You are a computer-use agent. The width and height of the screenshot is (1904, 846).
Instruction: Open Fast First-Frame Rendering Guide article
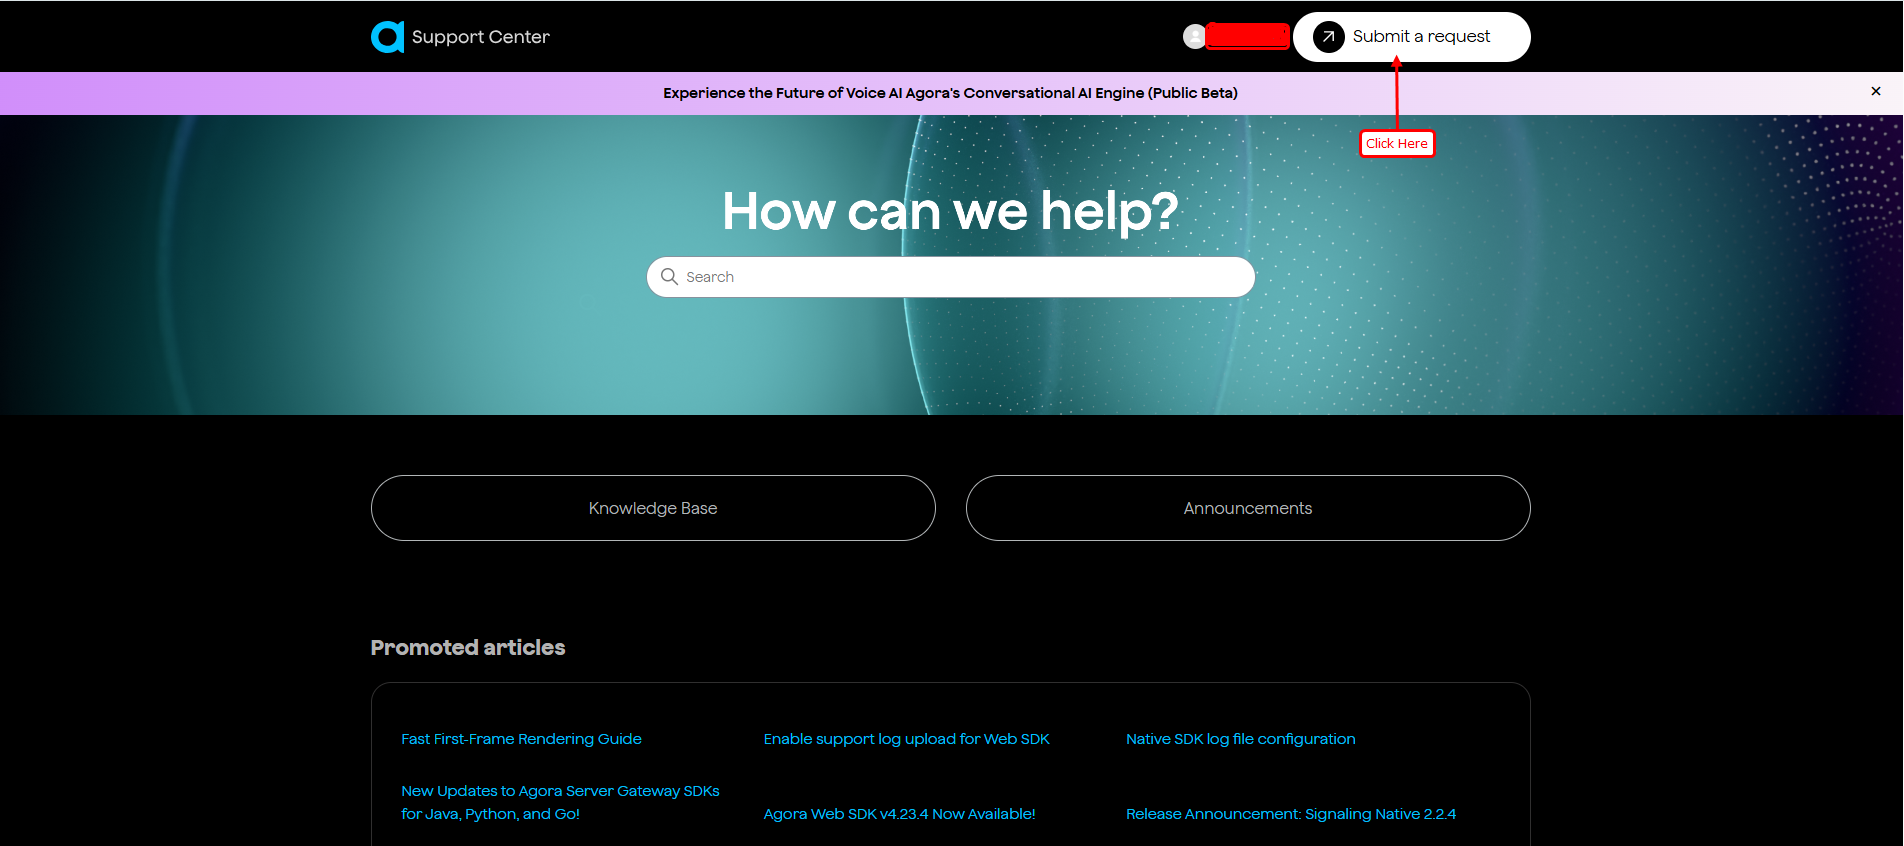[521, 739]
